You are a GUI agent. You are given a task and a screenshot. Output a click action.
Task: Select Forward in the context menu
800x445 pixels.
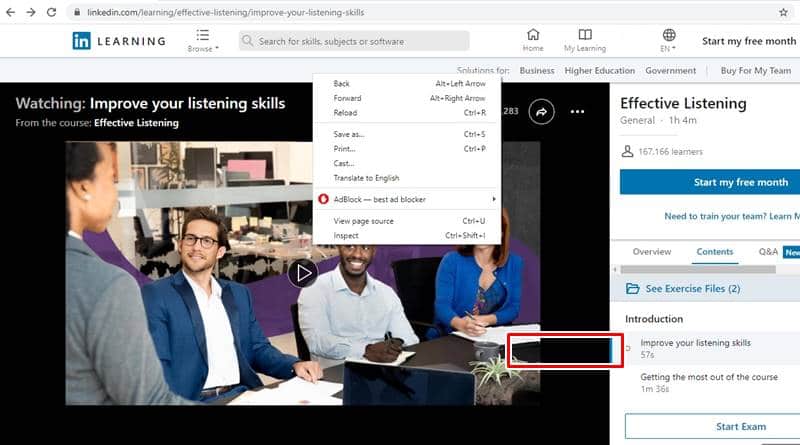407,98
